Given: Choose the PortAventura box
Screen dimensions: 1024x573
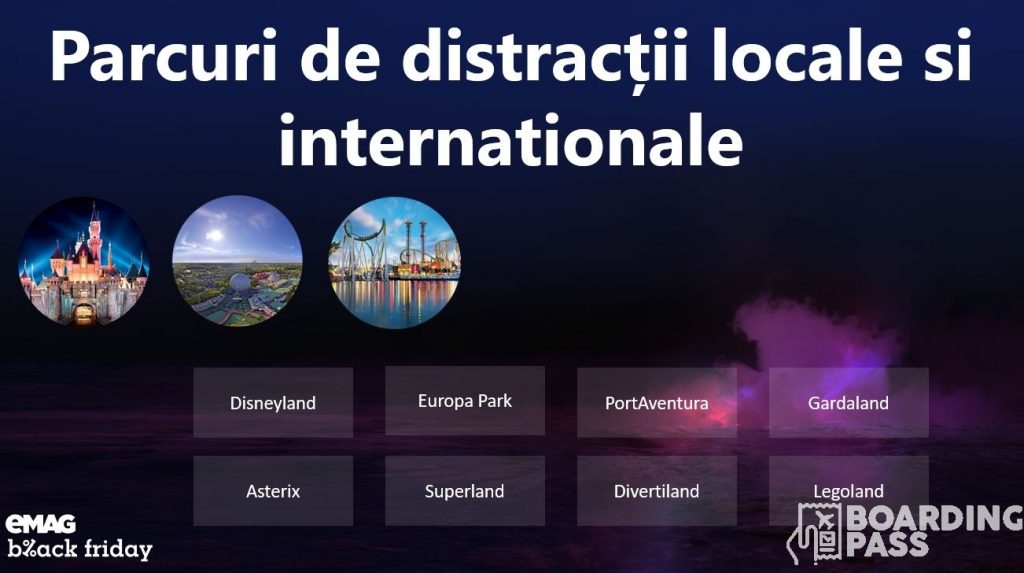Looking at the screenshot, I should [x=657, y=402].
